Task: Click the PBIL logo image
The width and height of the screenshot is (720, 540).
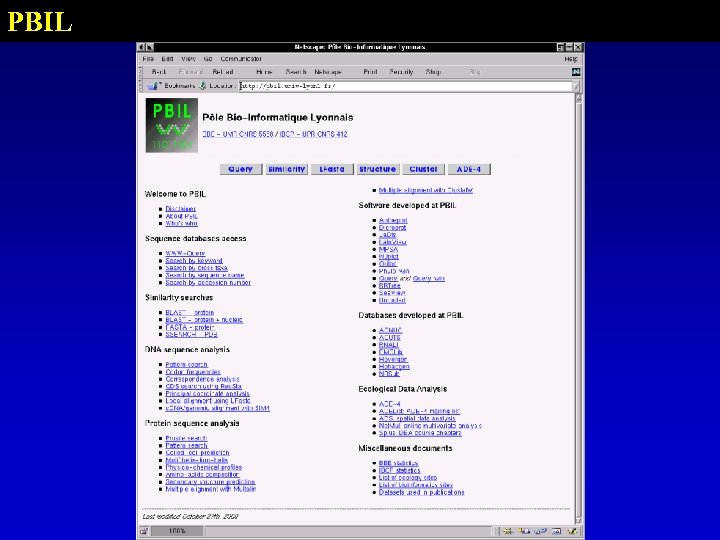Action: [x=172, y=125]
